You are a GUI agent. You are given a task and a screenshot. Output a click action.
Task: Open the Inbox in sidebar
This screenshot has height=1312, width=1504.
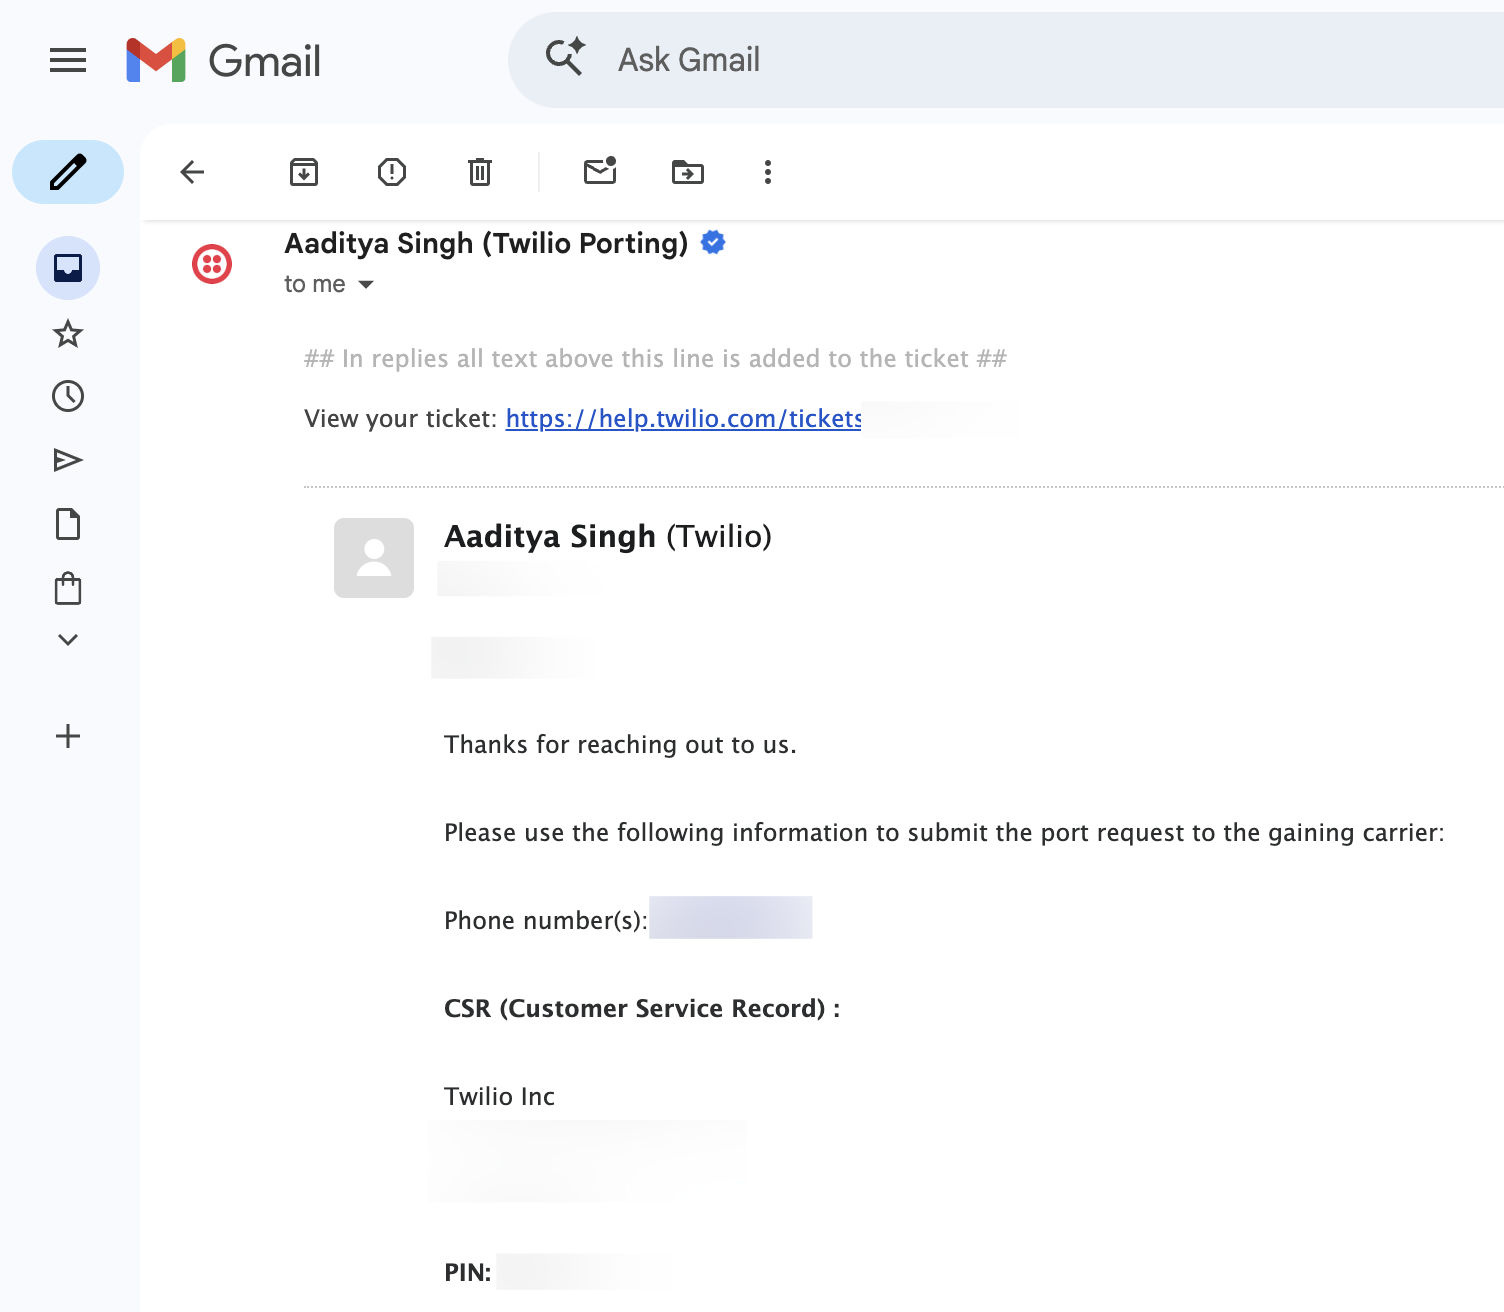(68, 268)
